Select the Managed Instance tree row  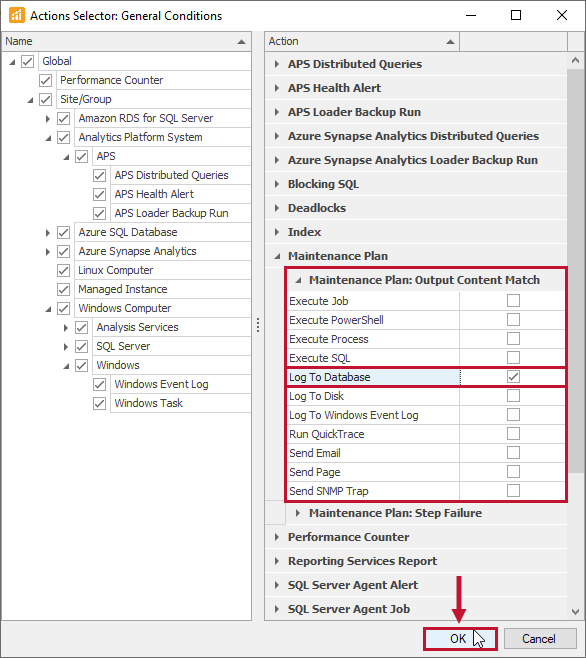[162, 289]
